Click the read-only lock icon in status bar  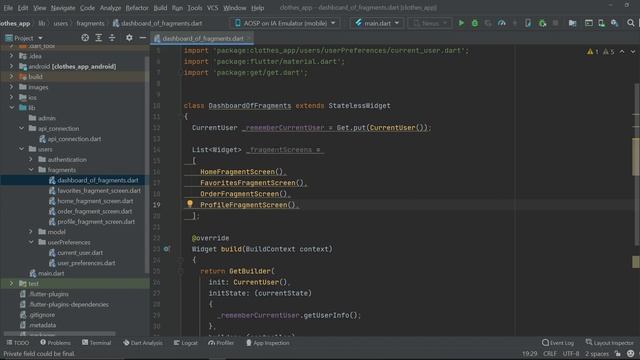618,353
